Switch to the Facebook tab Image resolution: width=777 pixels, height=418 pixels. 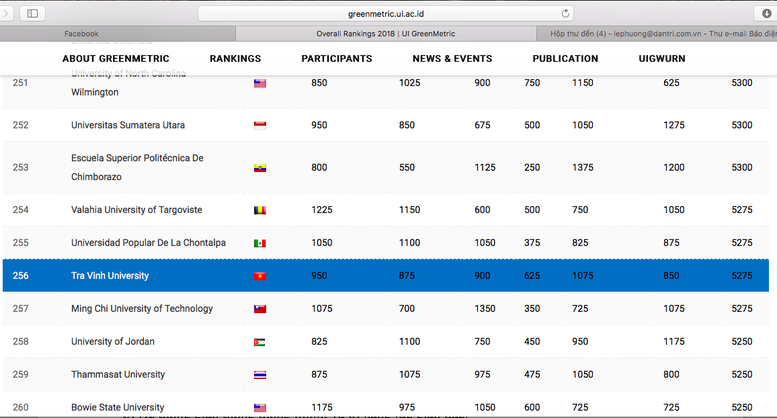pyautogui.click(x=82, y=33)
